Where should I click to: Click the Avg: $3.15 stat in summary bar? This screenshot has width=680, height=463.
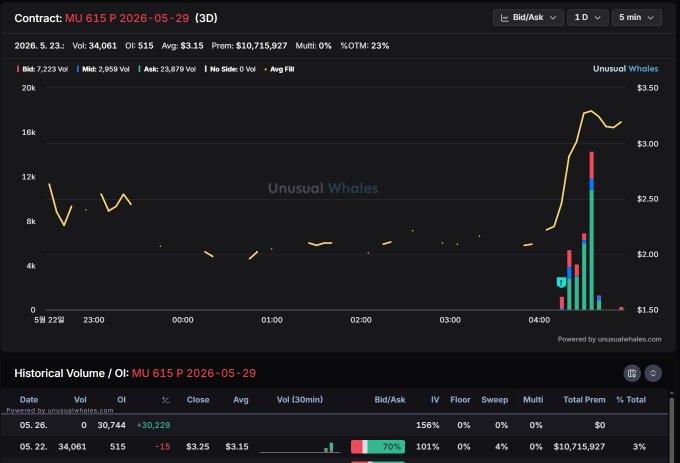[x=183, y=46]
